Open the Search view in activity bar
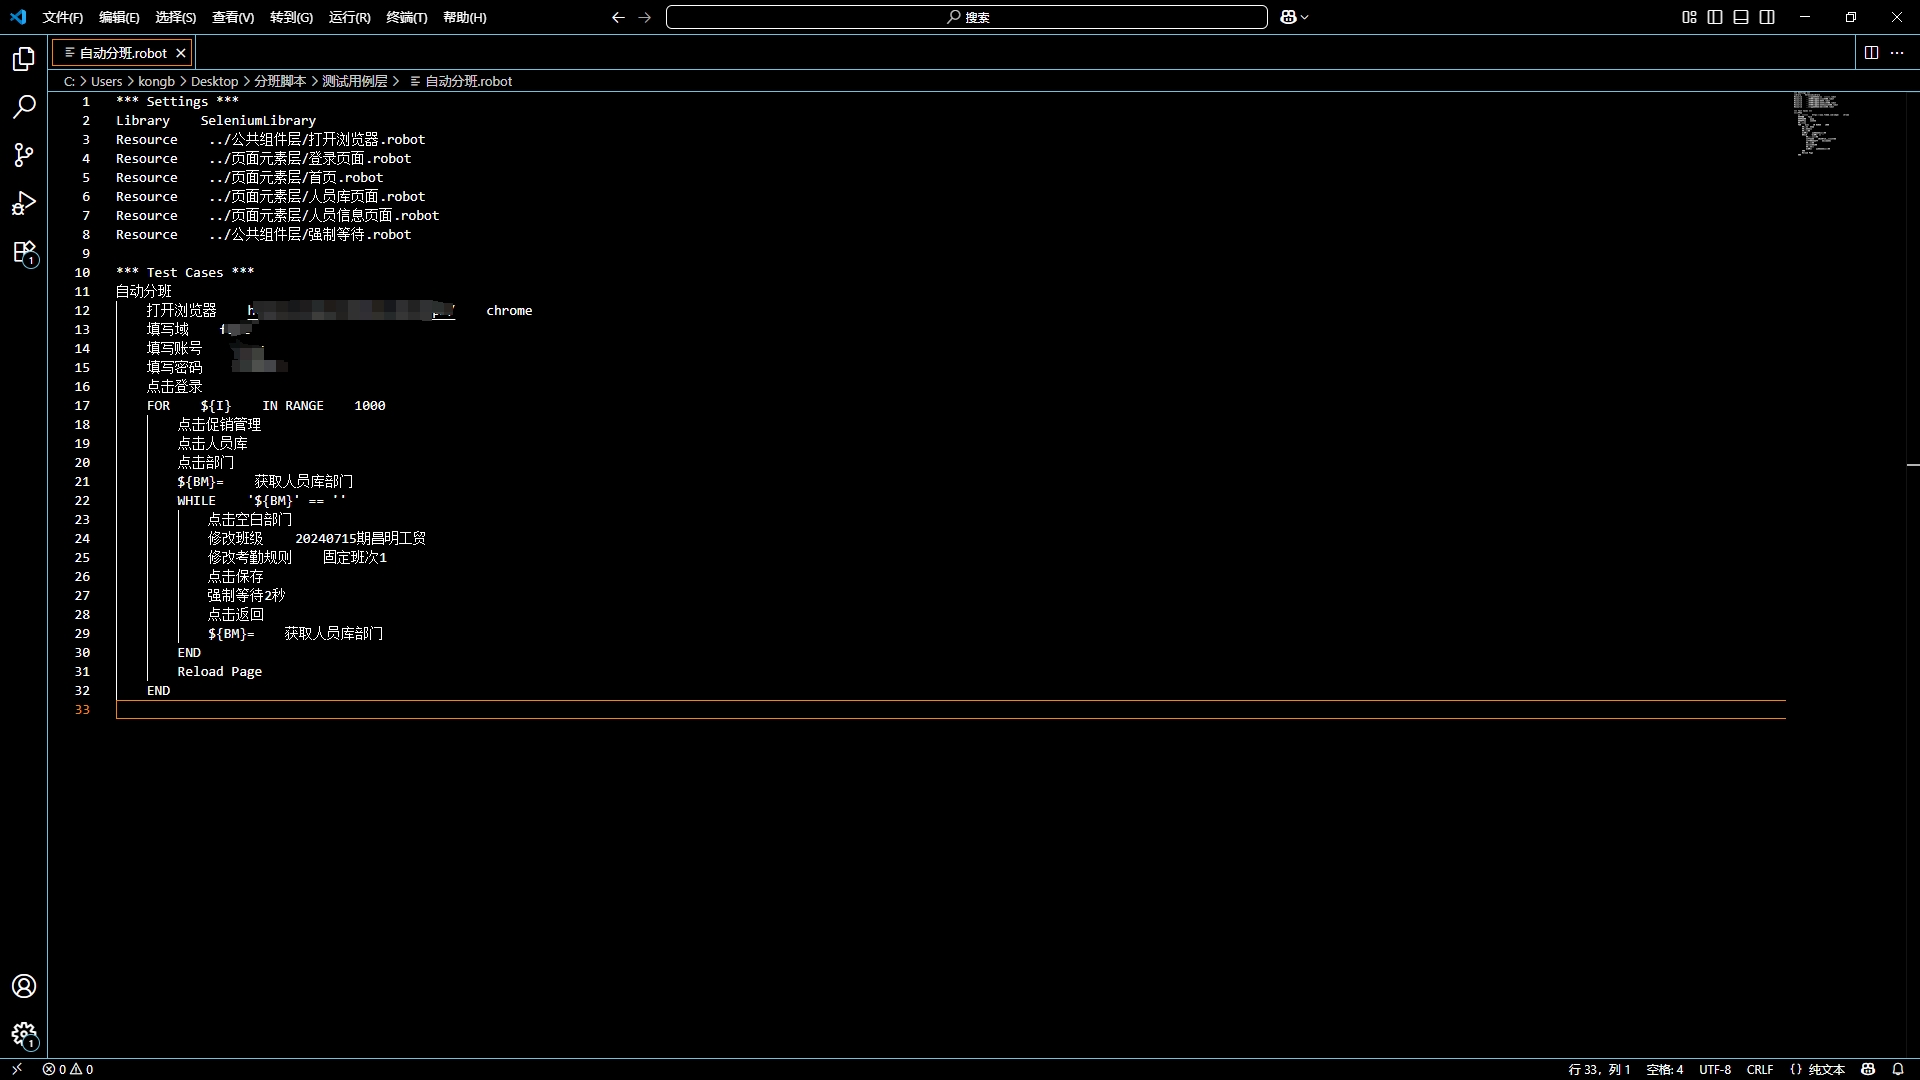1920x1080 pixels. [x=24, y=107]
